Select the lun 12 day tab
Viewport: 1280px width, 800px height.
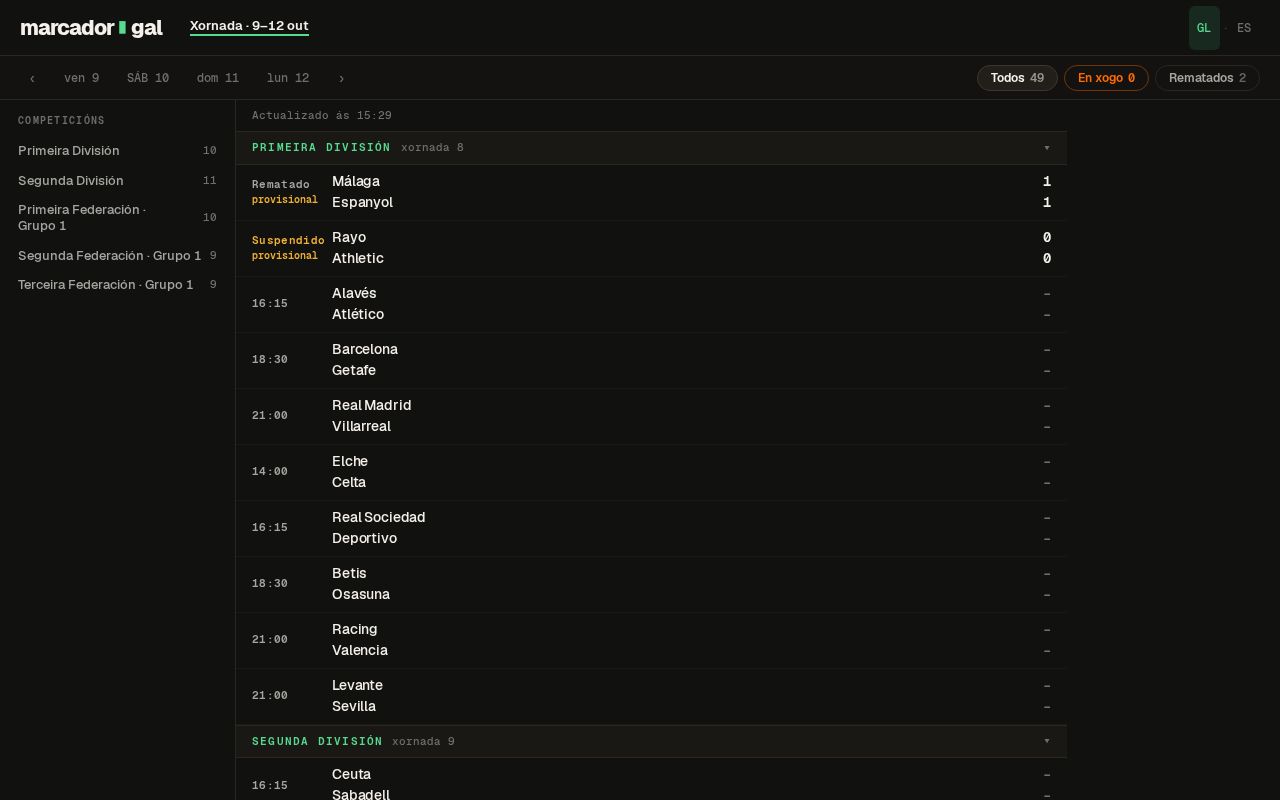pos(288,78)
